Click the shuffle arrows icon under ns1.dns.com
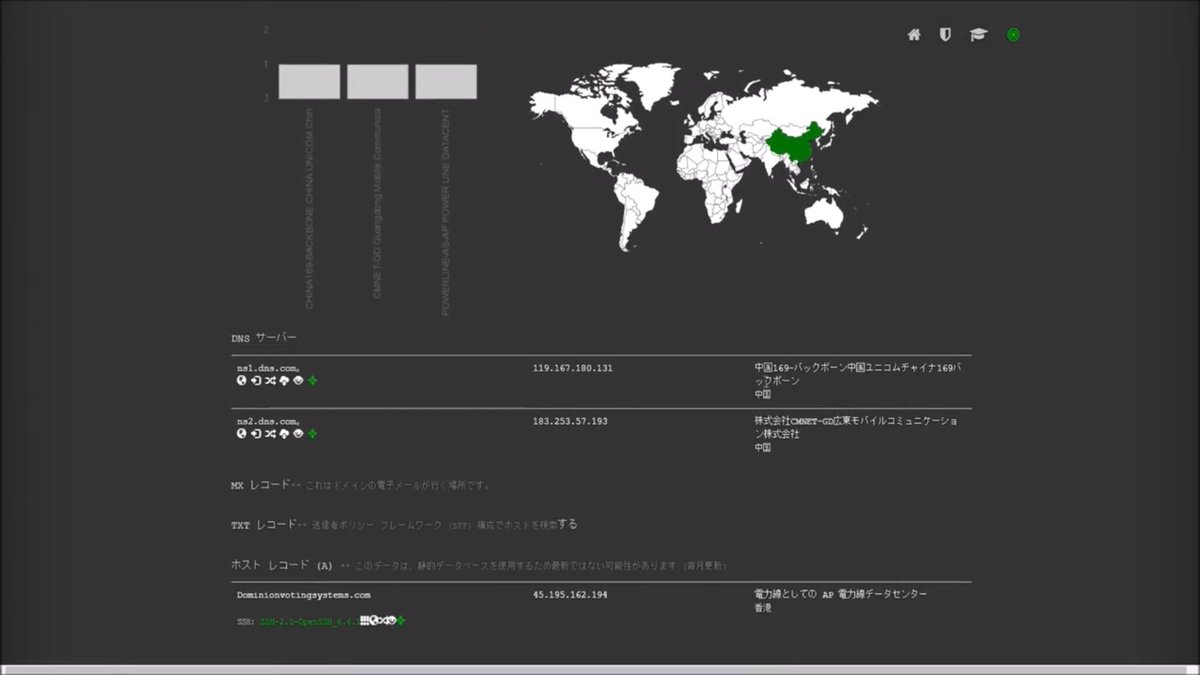This screenshot has height=675, width=1200. pyautogui.click(x=270, y=381)
